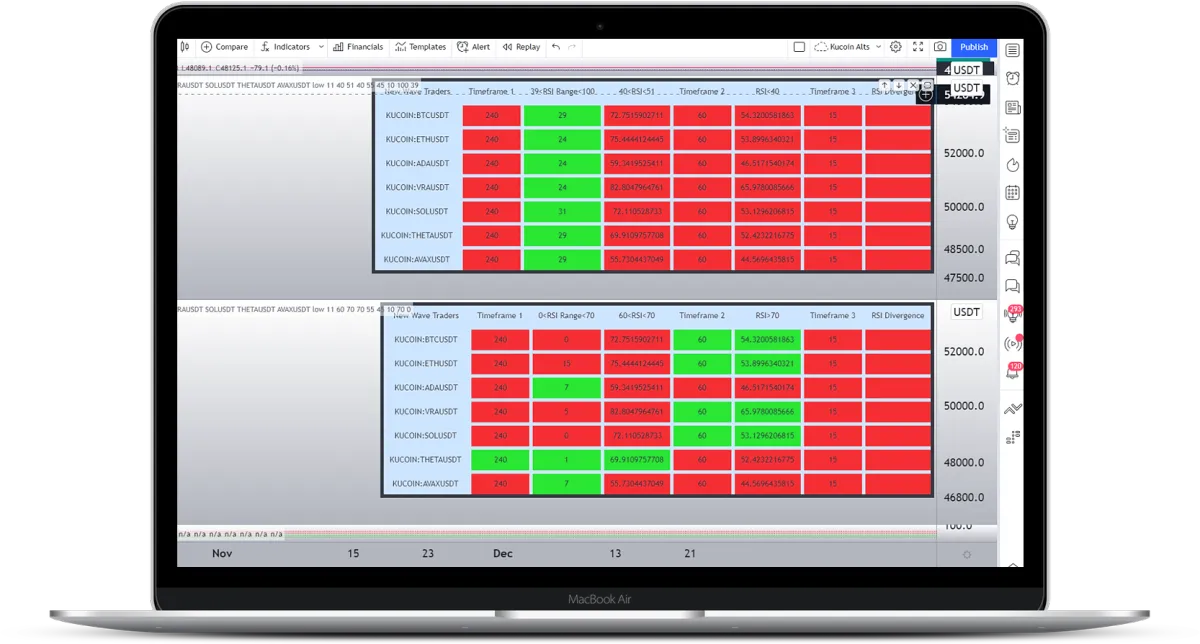This screenshot has width=1200, height=644.
Task: Open the notifications bell with 120 badge
Action: pyautogui.click(x=1013, y=371)
